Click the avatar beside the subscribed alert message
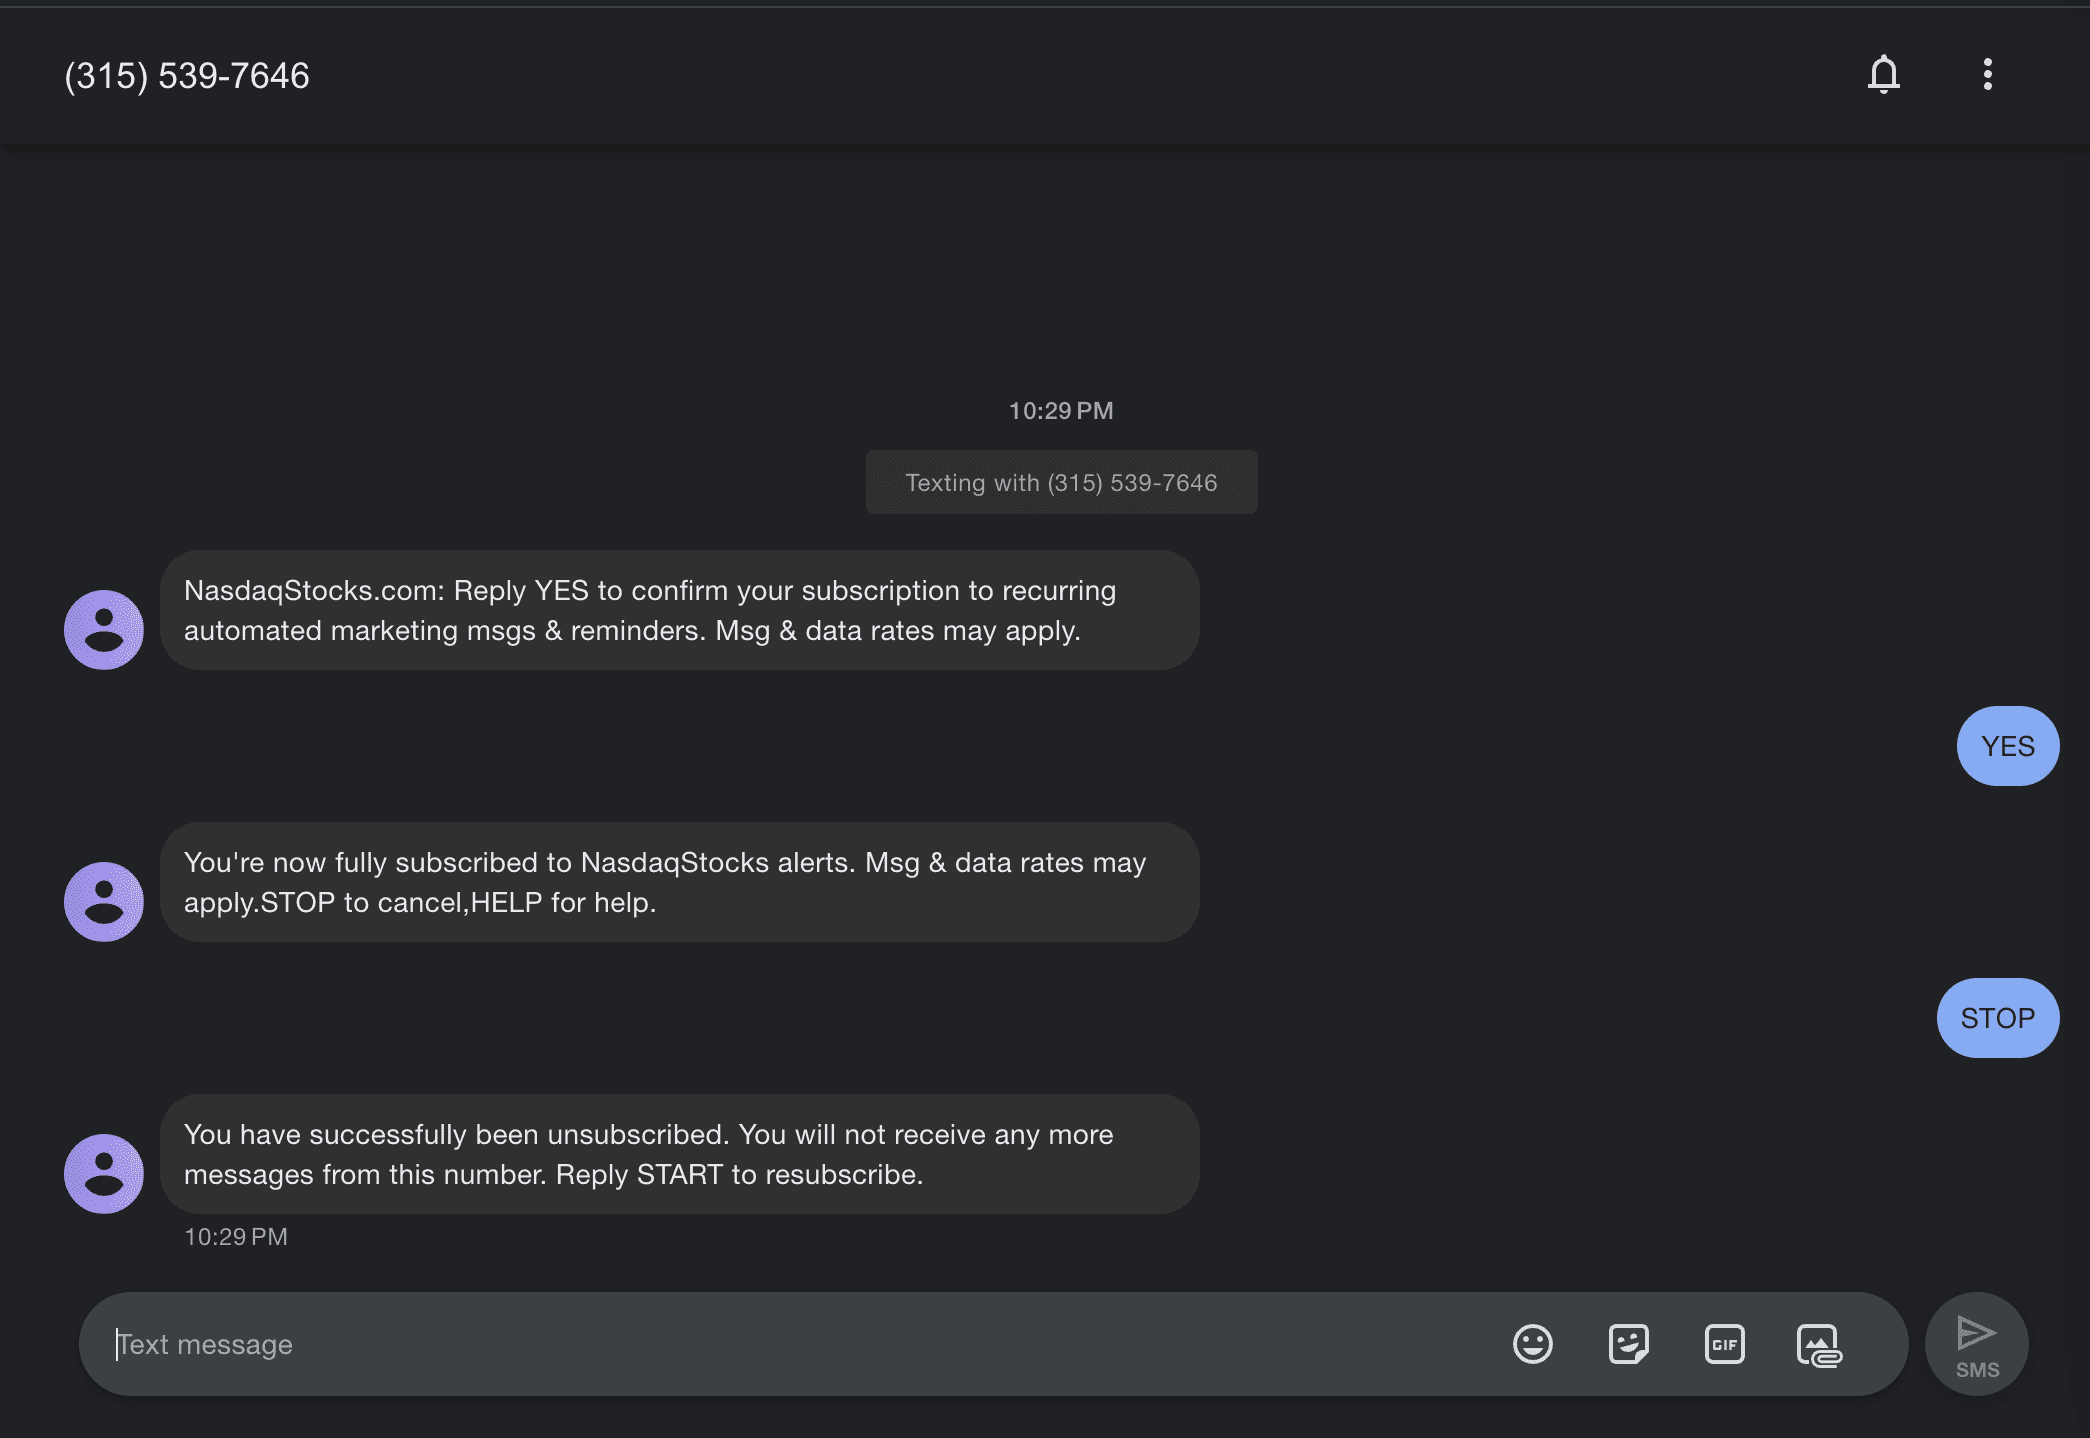 (104, 902)
